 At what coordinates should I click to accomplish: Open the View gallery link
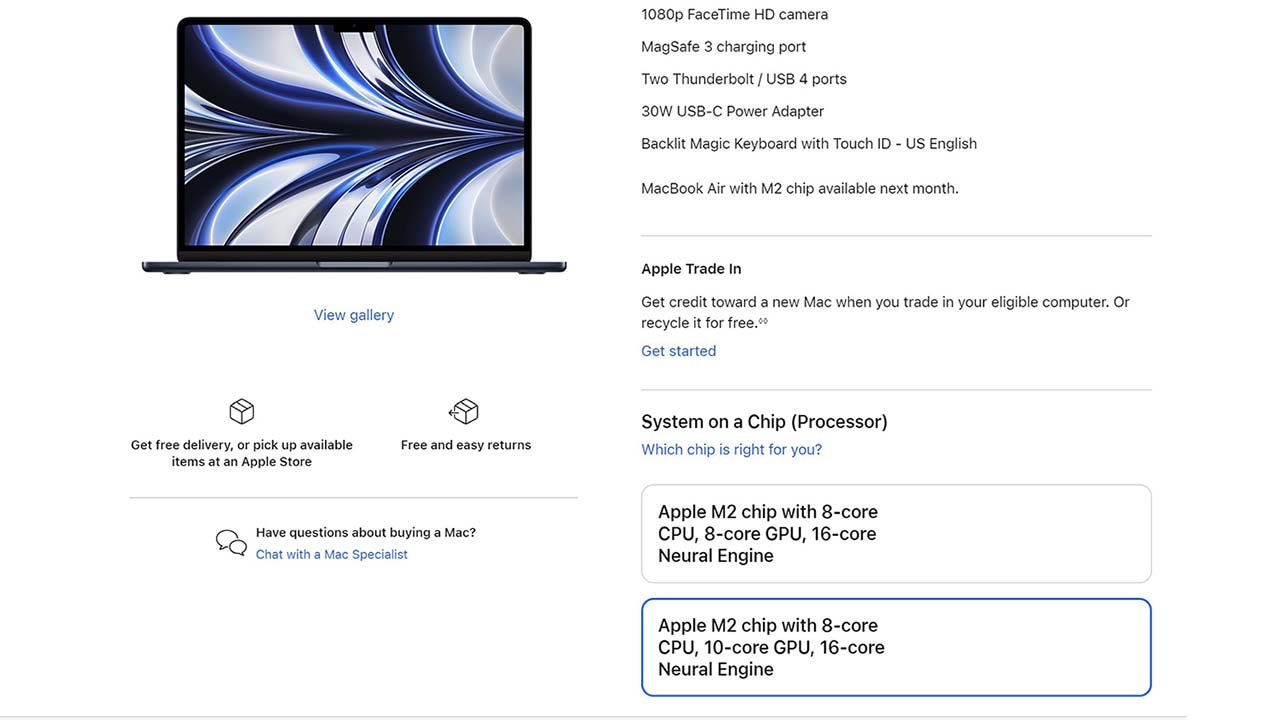353,314
